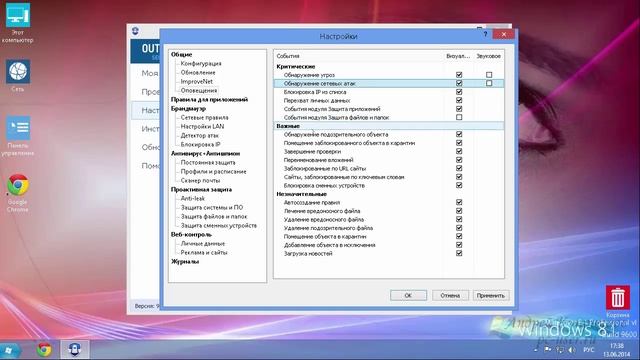Open the Этот компьютер desktop icon
Screen dimensions: 640x360
click(x=18, y=23)
